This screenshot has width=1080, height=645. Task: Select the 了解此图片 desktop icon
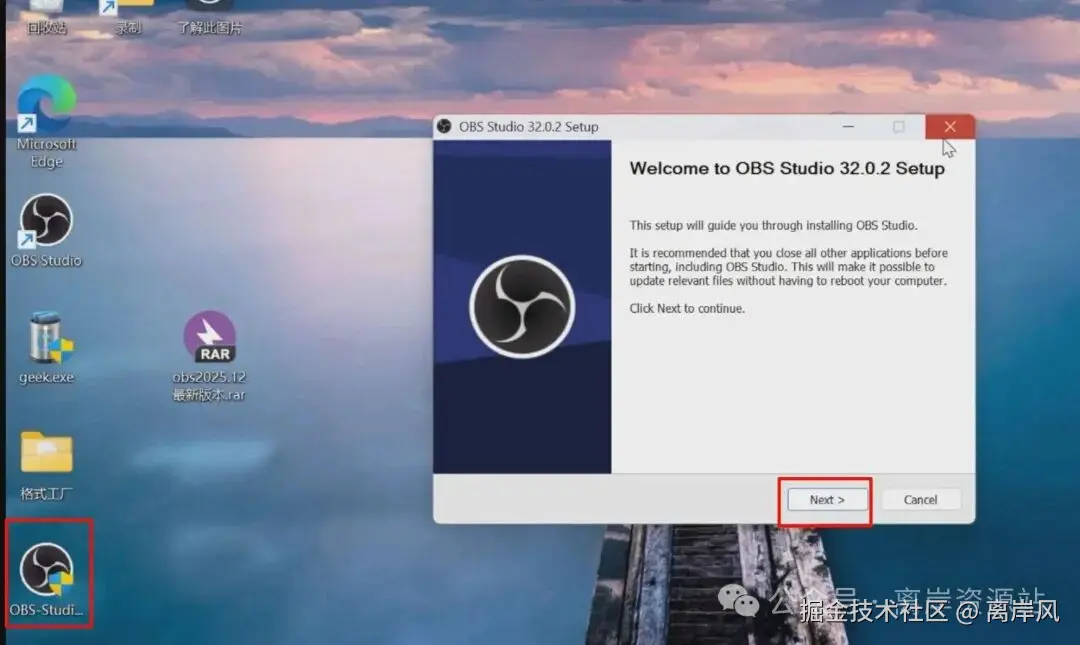click(x=209, y=17)
